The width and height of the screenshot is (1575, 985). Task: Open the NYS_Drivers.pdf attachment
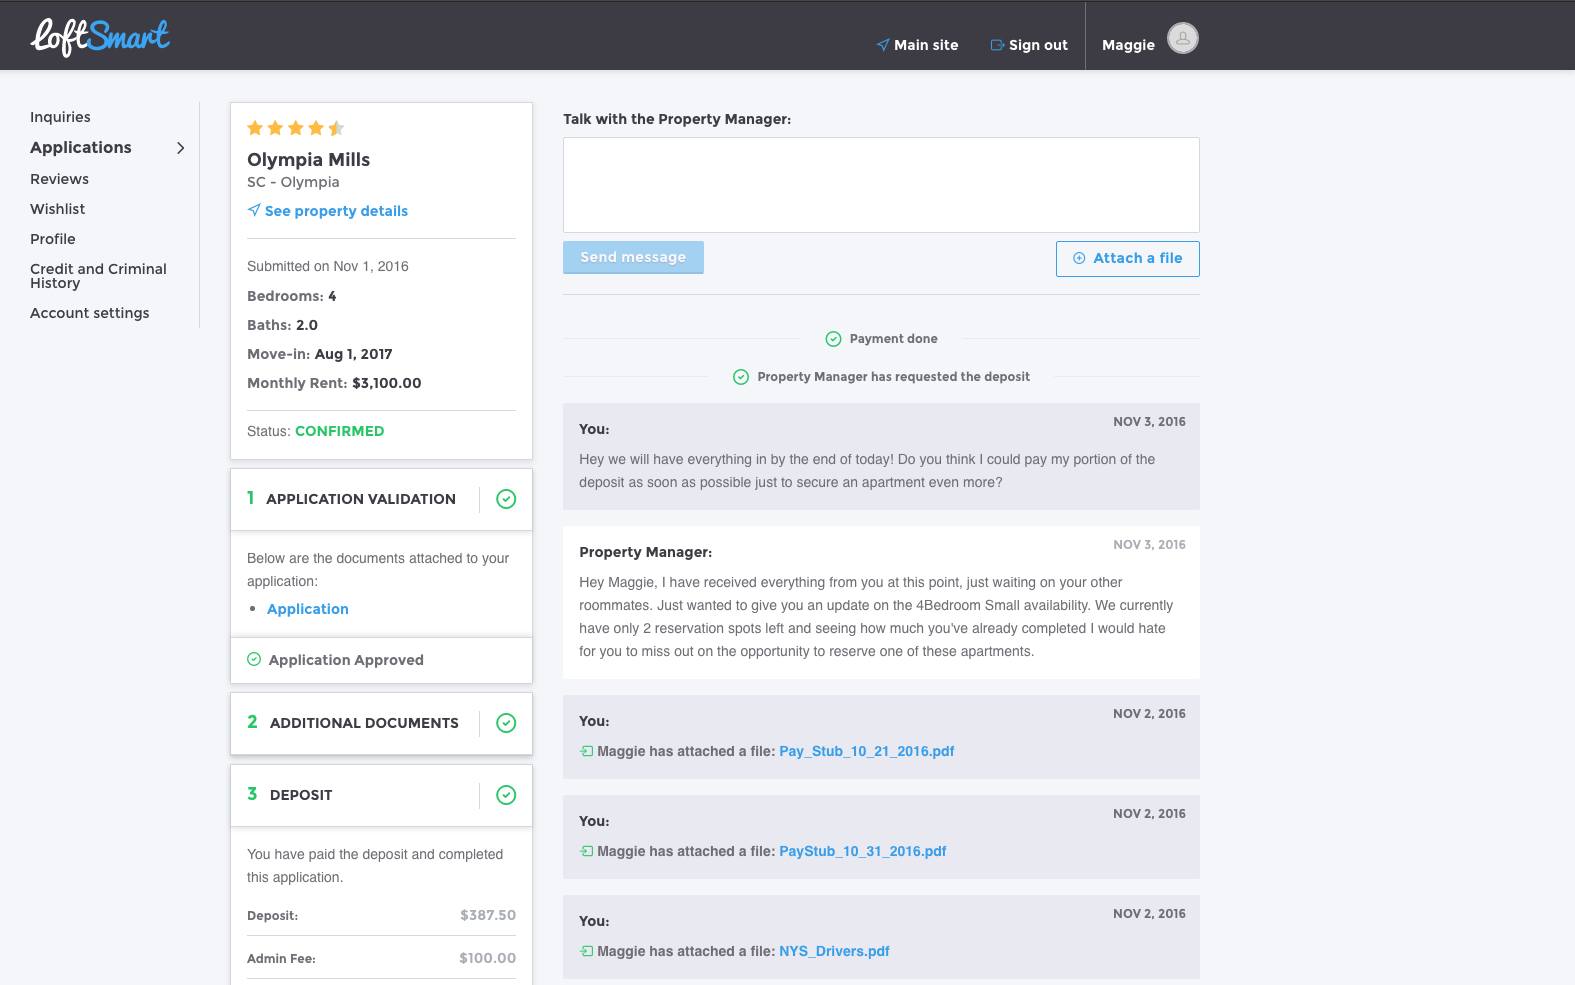tap(834, 951)
